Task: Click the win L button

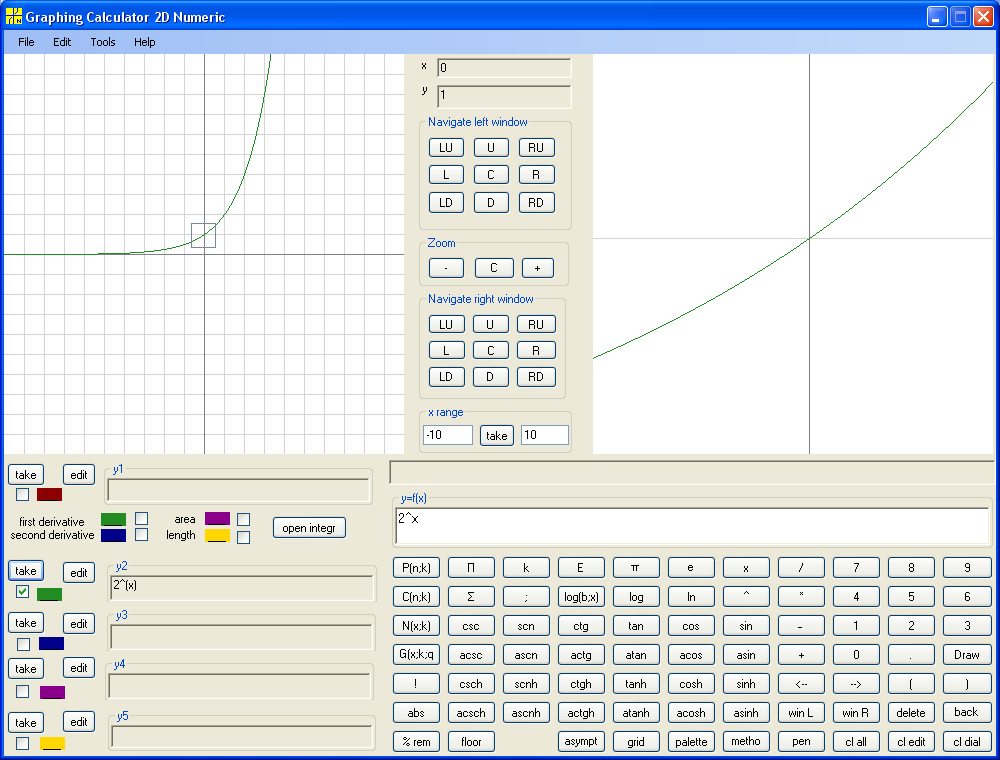Action: 801,713
